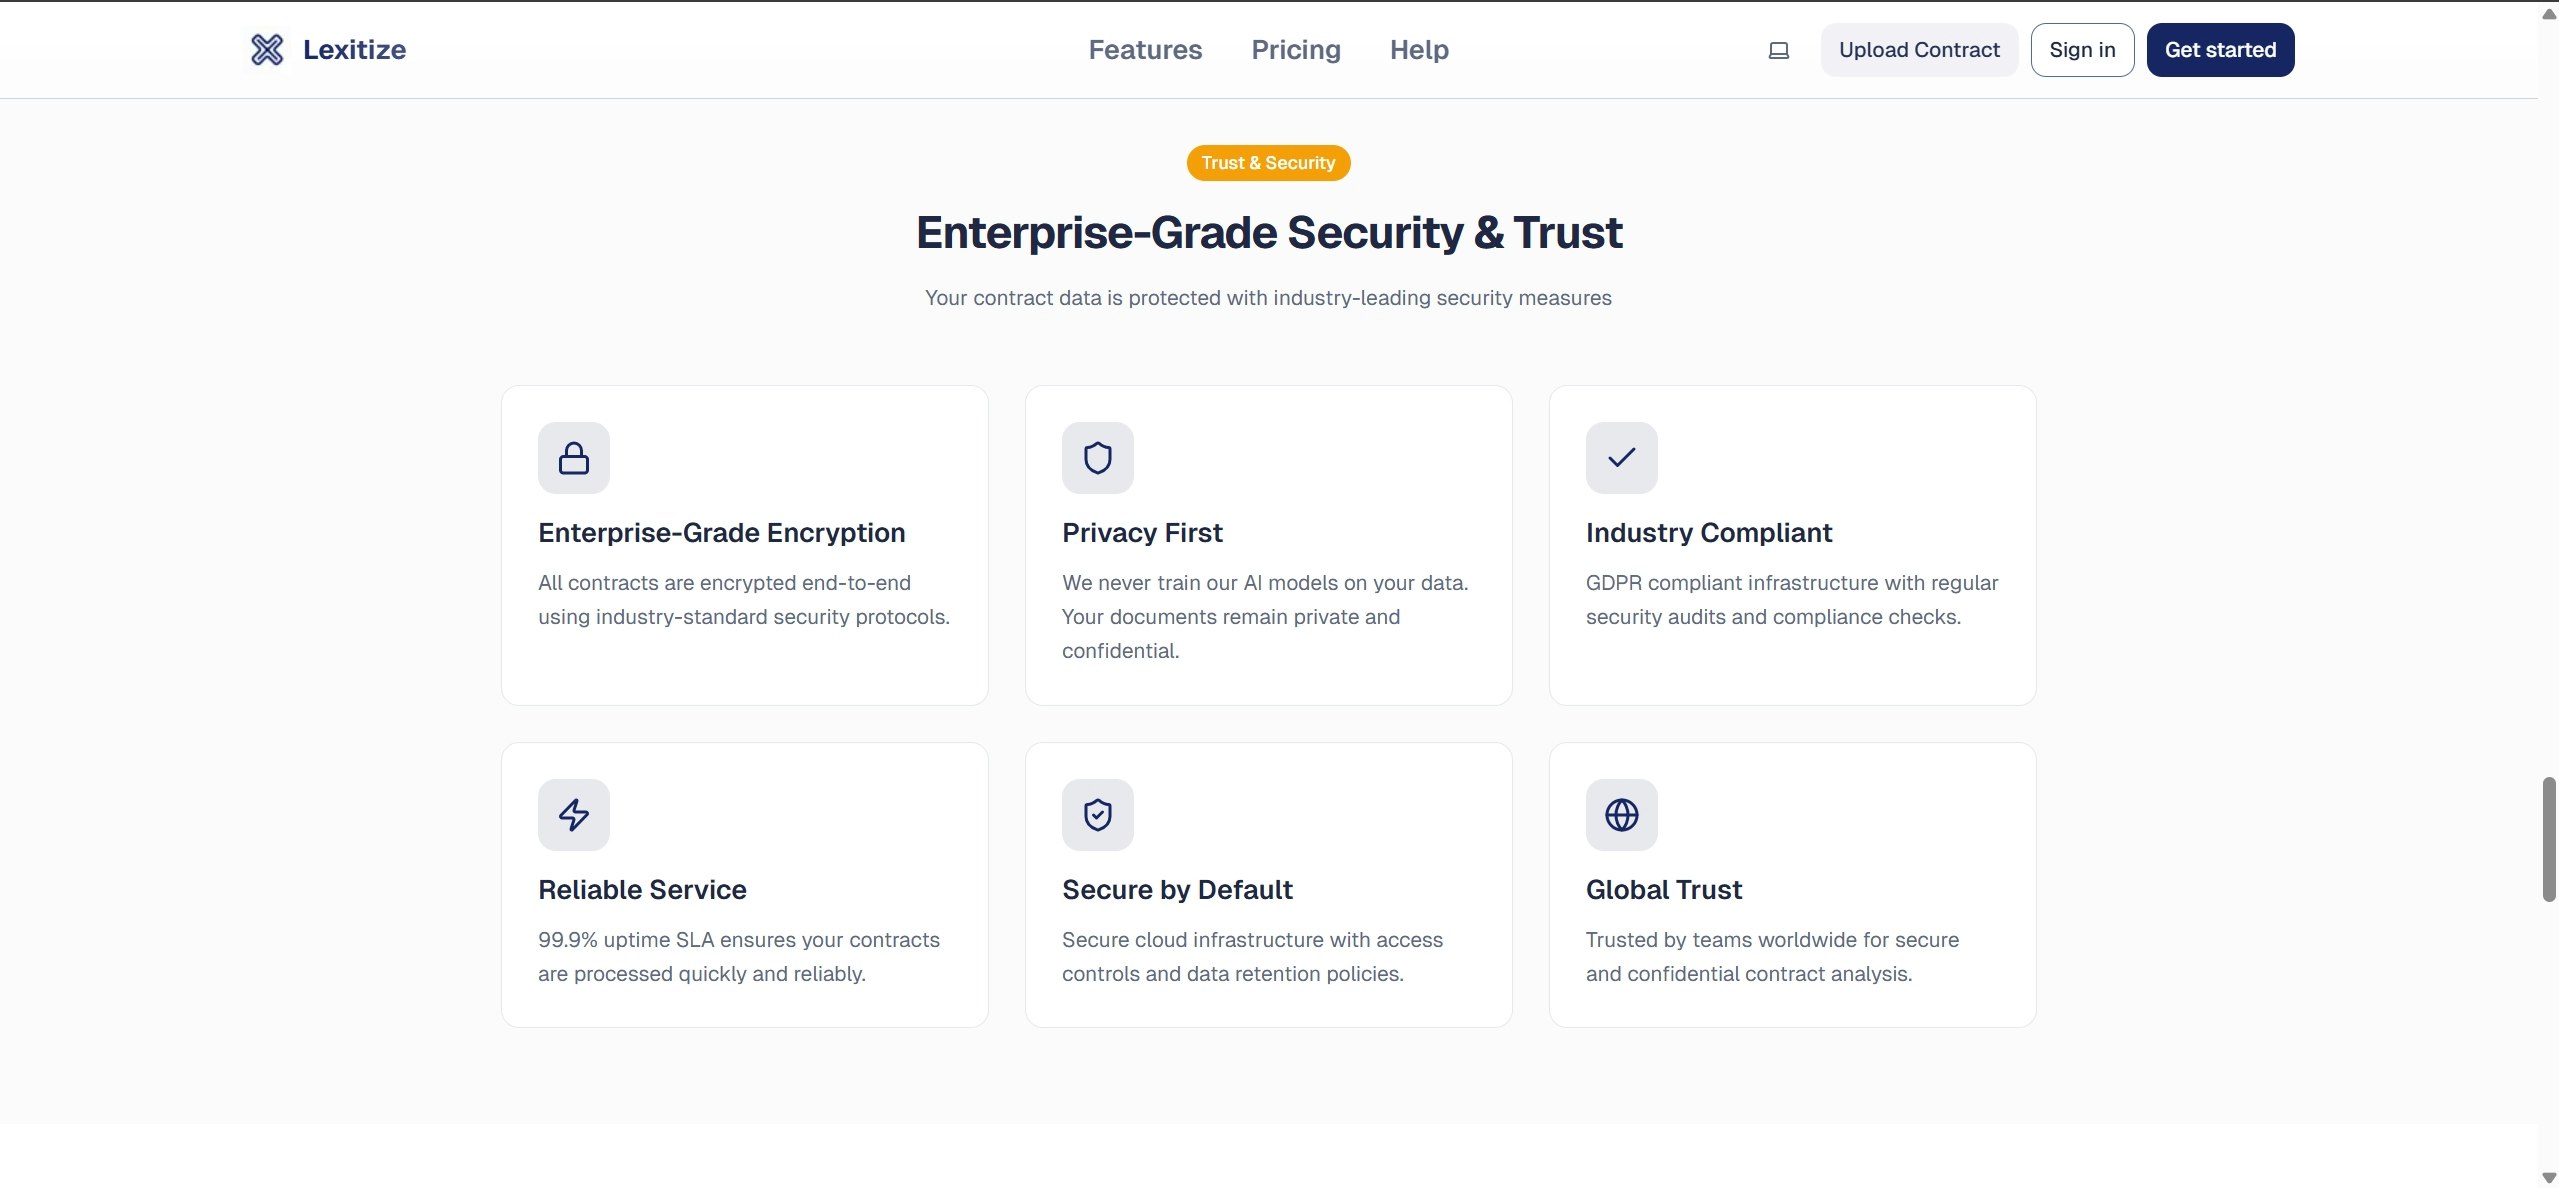Select the lock icon on Enterprise-Grade Encryption card
The width and height of the screenshot is (2559, 1188).
(573, 457)
